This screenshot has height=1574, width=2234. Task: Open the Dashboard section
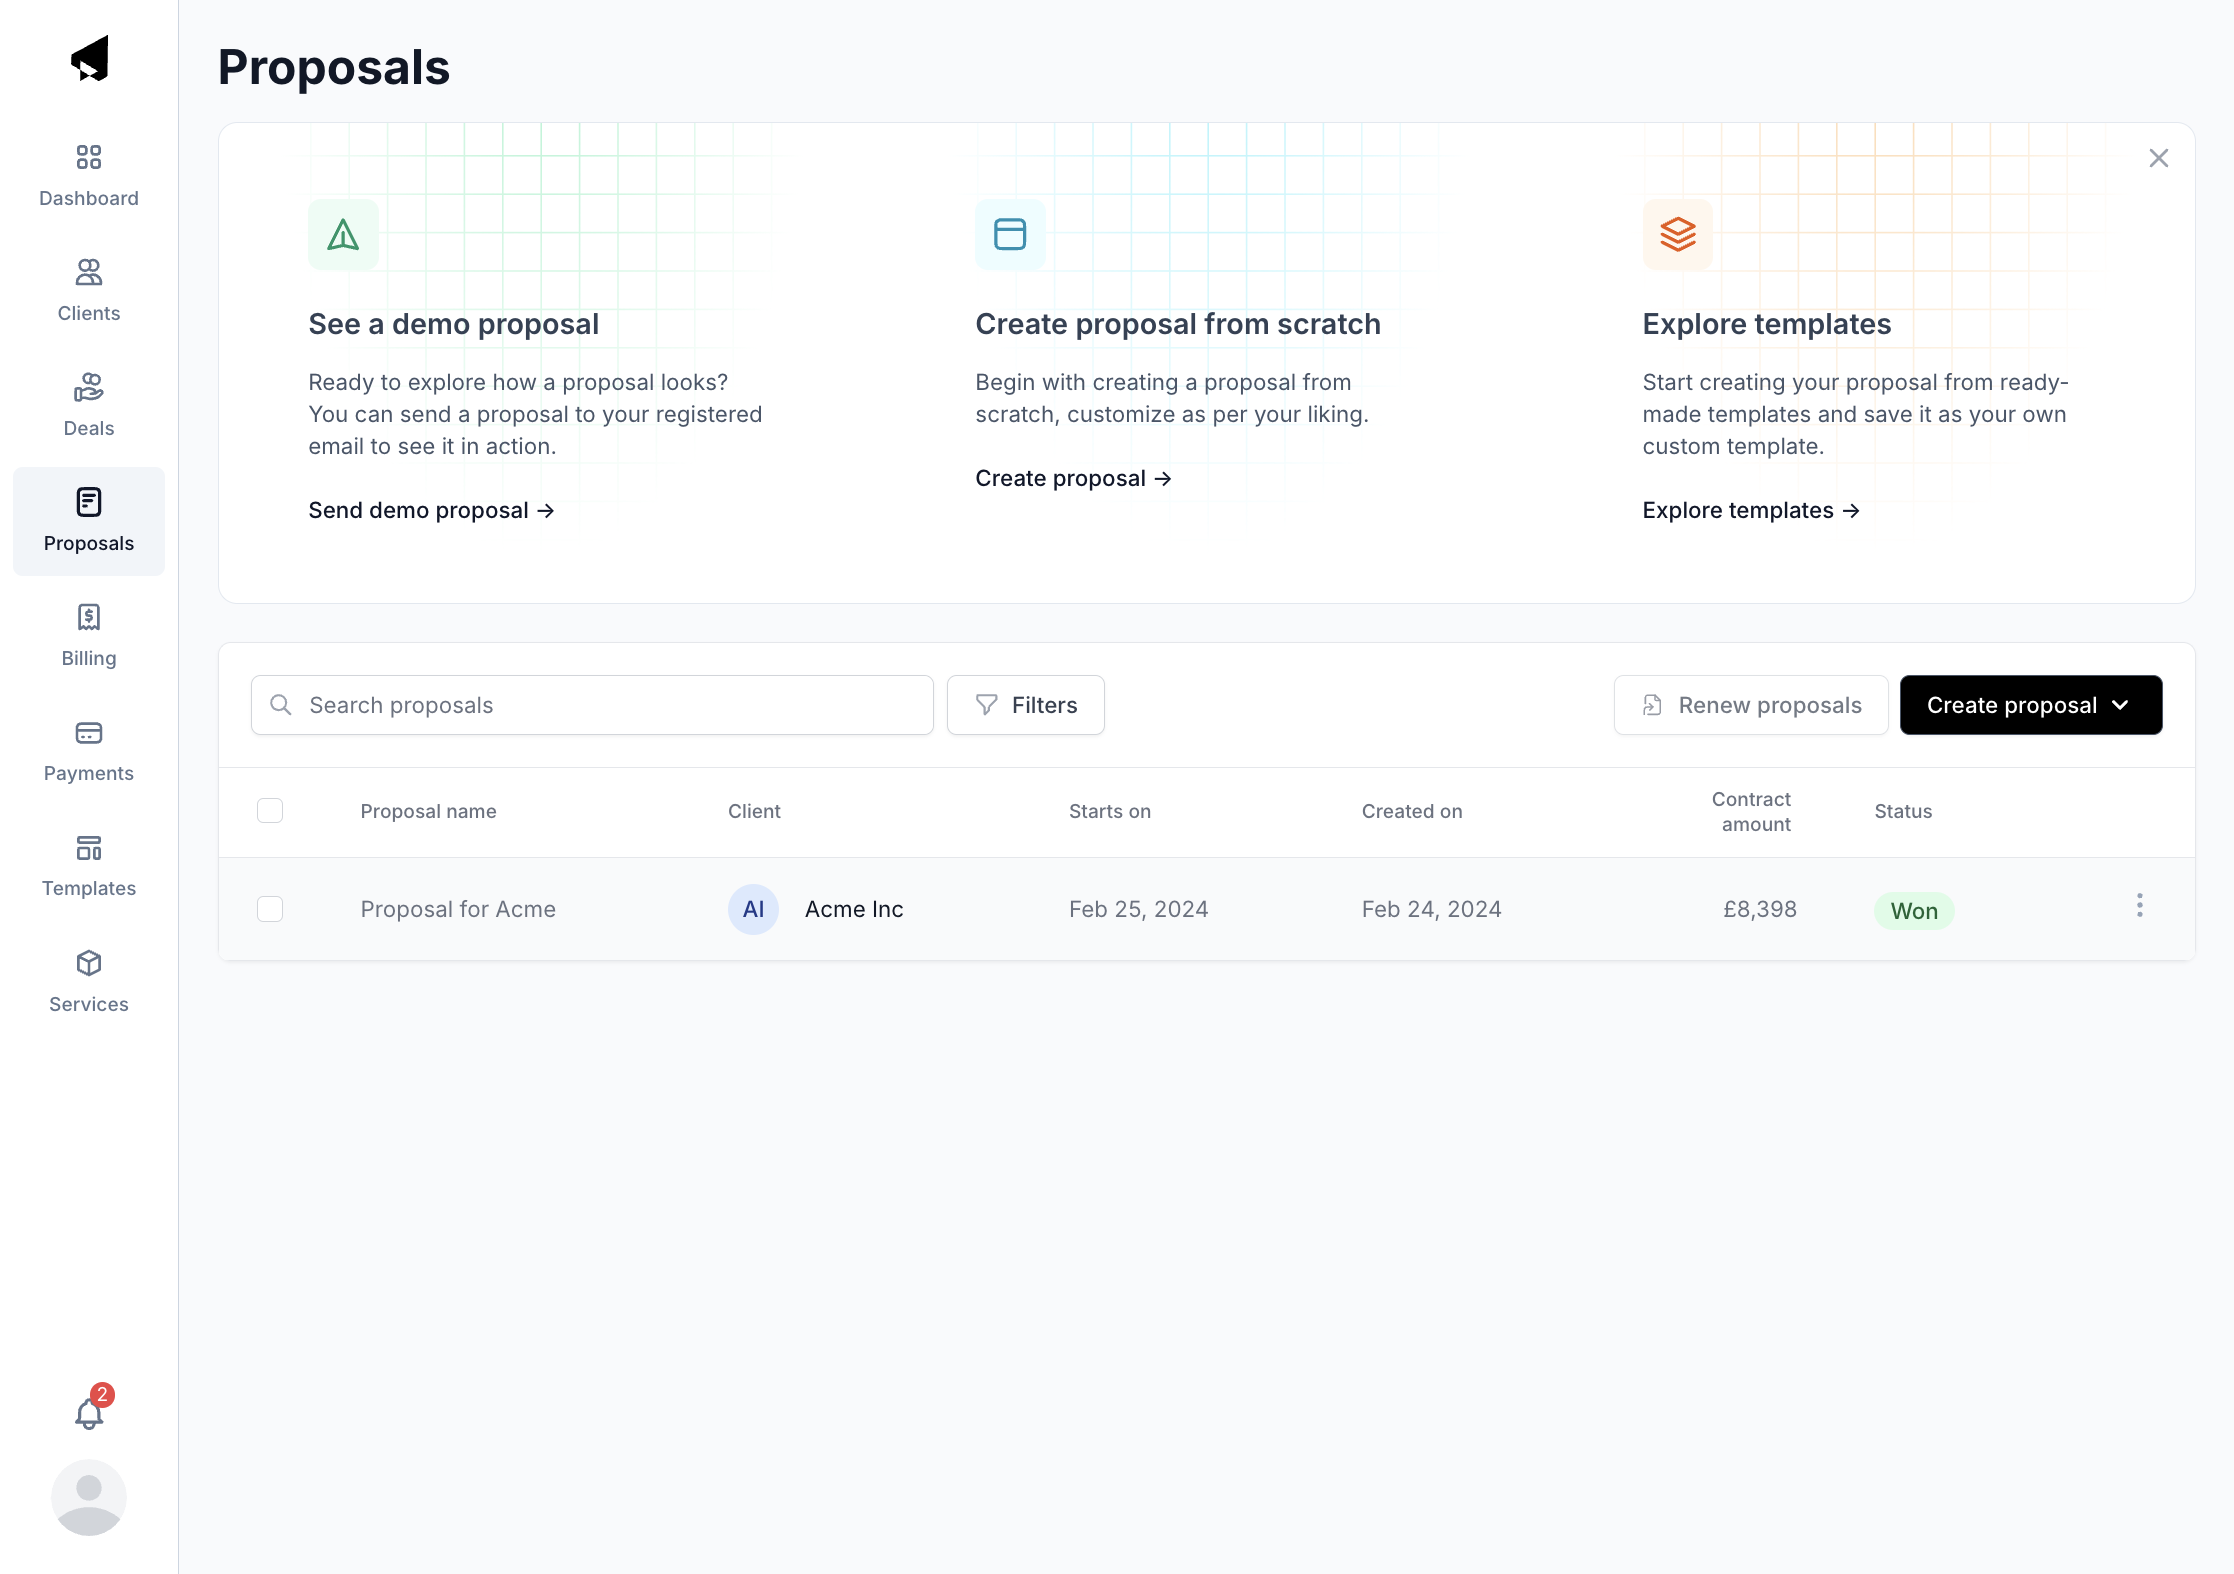pos(89,176)
